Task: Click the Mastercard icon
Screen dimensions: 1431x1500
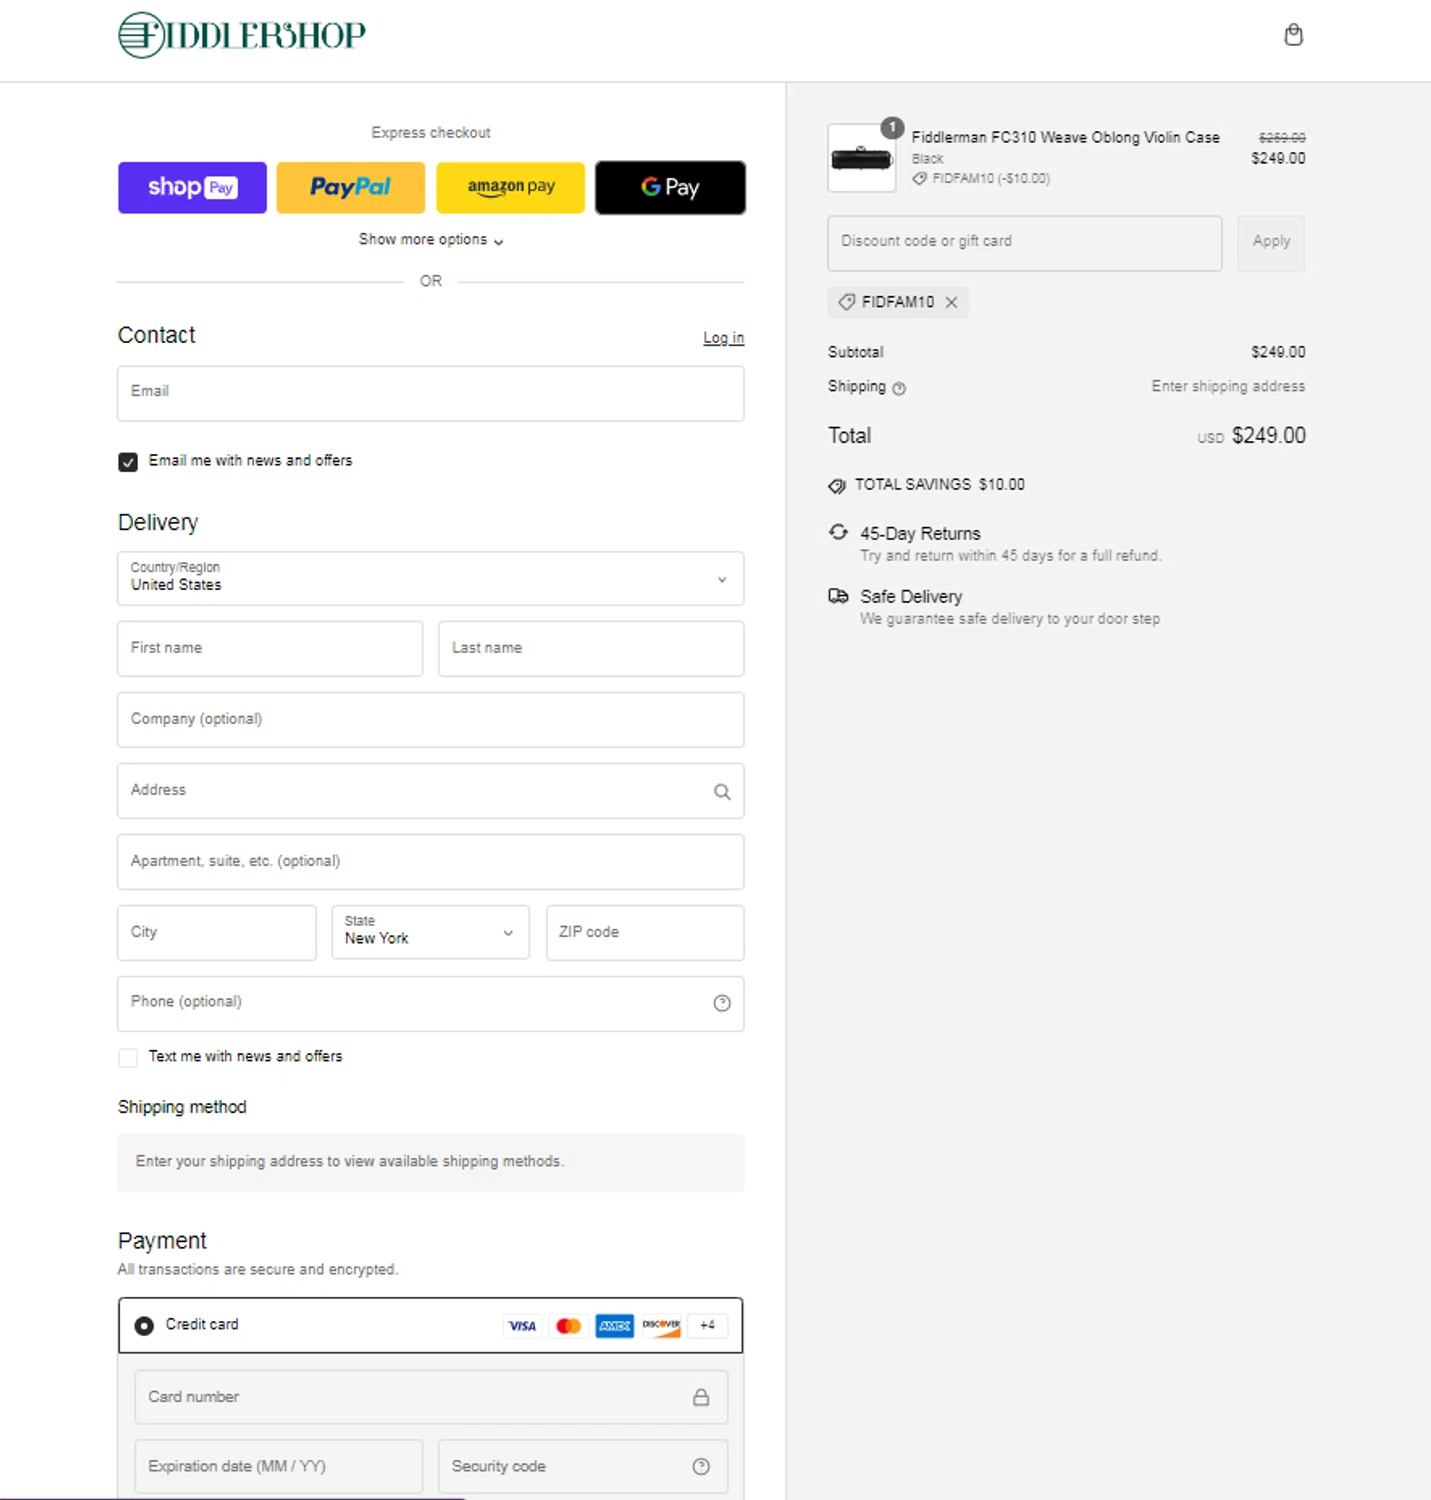Action: click(568, 1326)
